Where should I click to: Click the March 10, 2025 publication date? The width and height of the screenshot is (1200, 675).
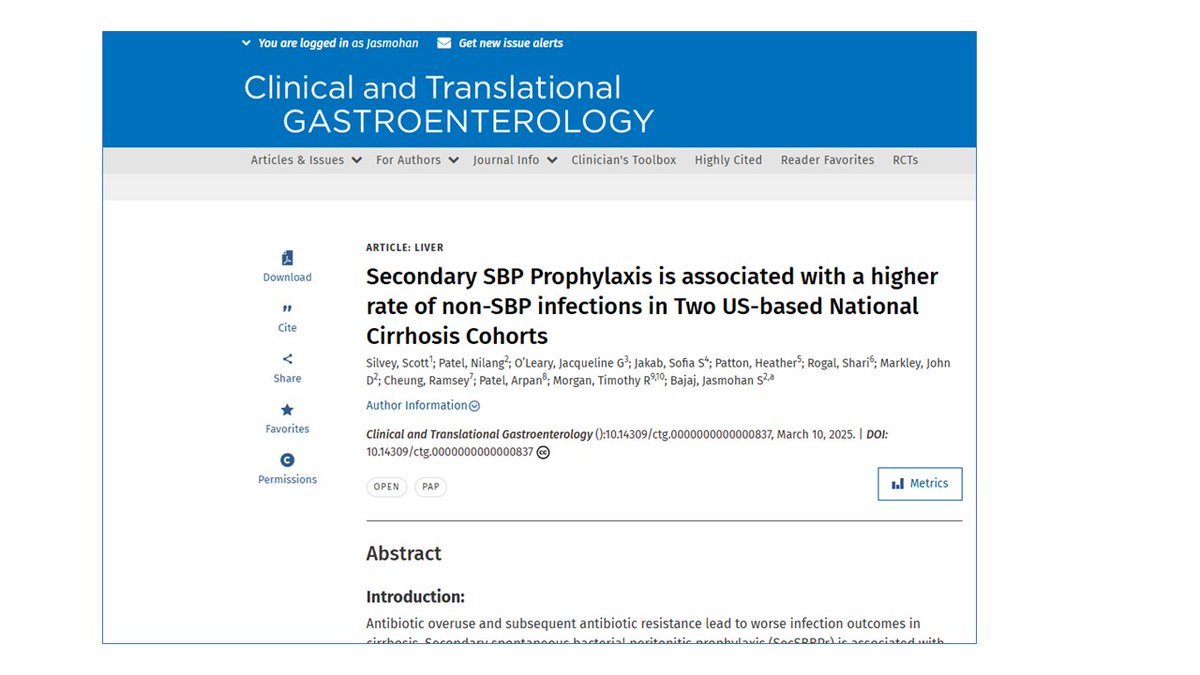click(814, 435)
